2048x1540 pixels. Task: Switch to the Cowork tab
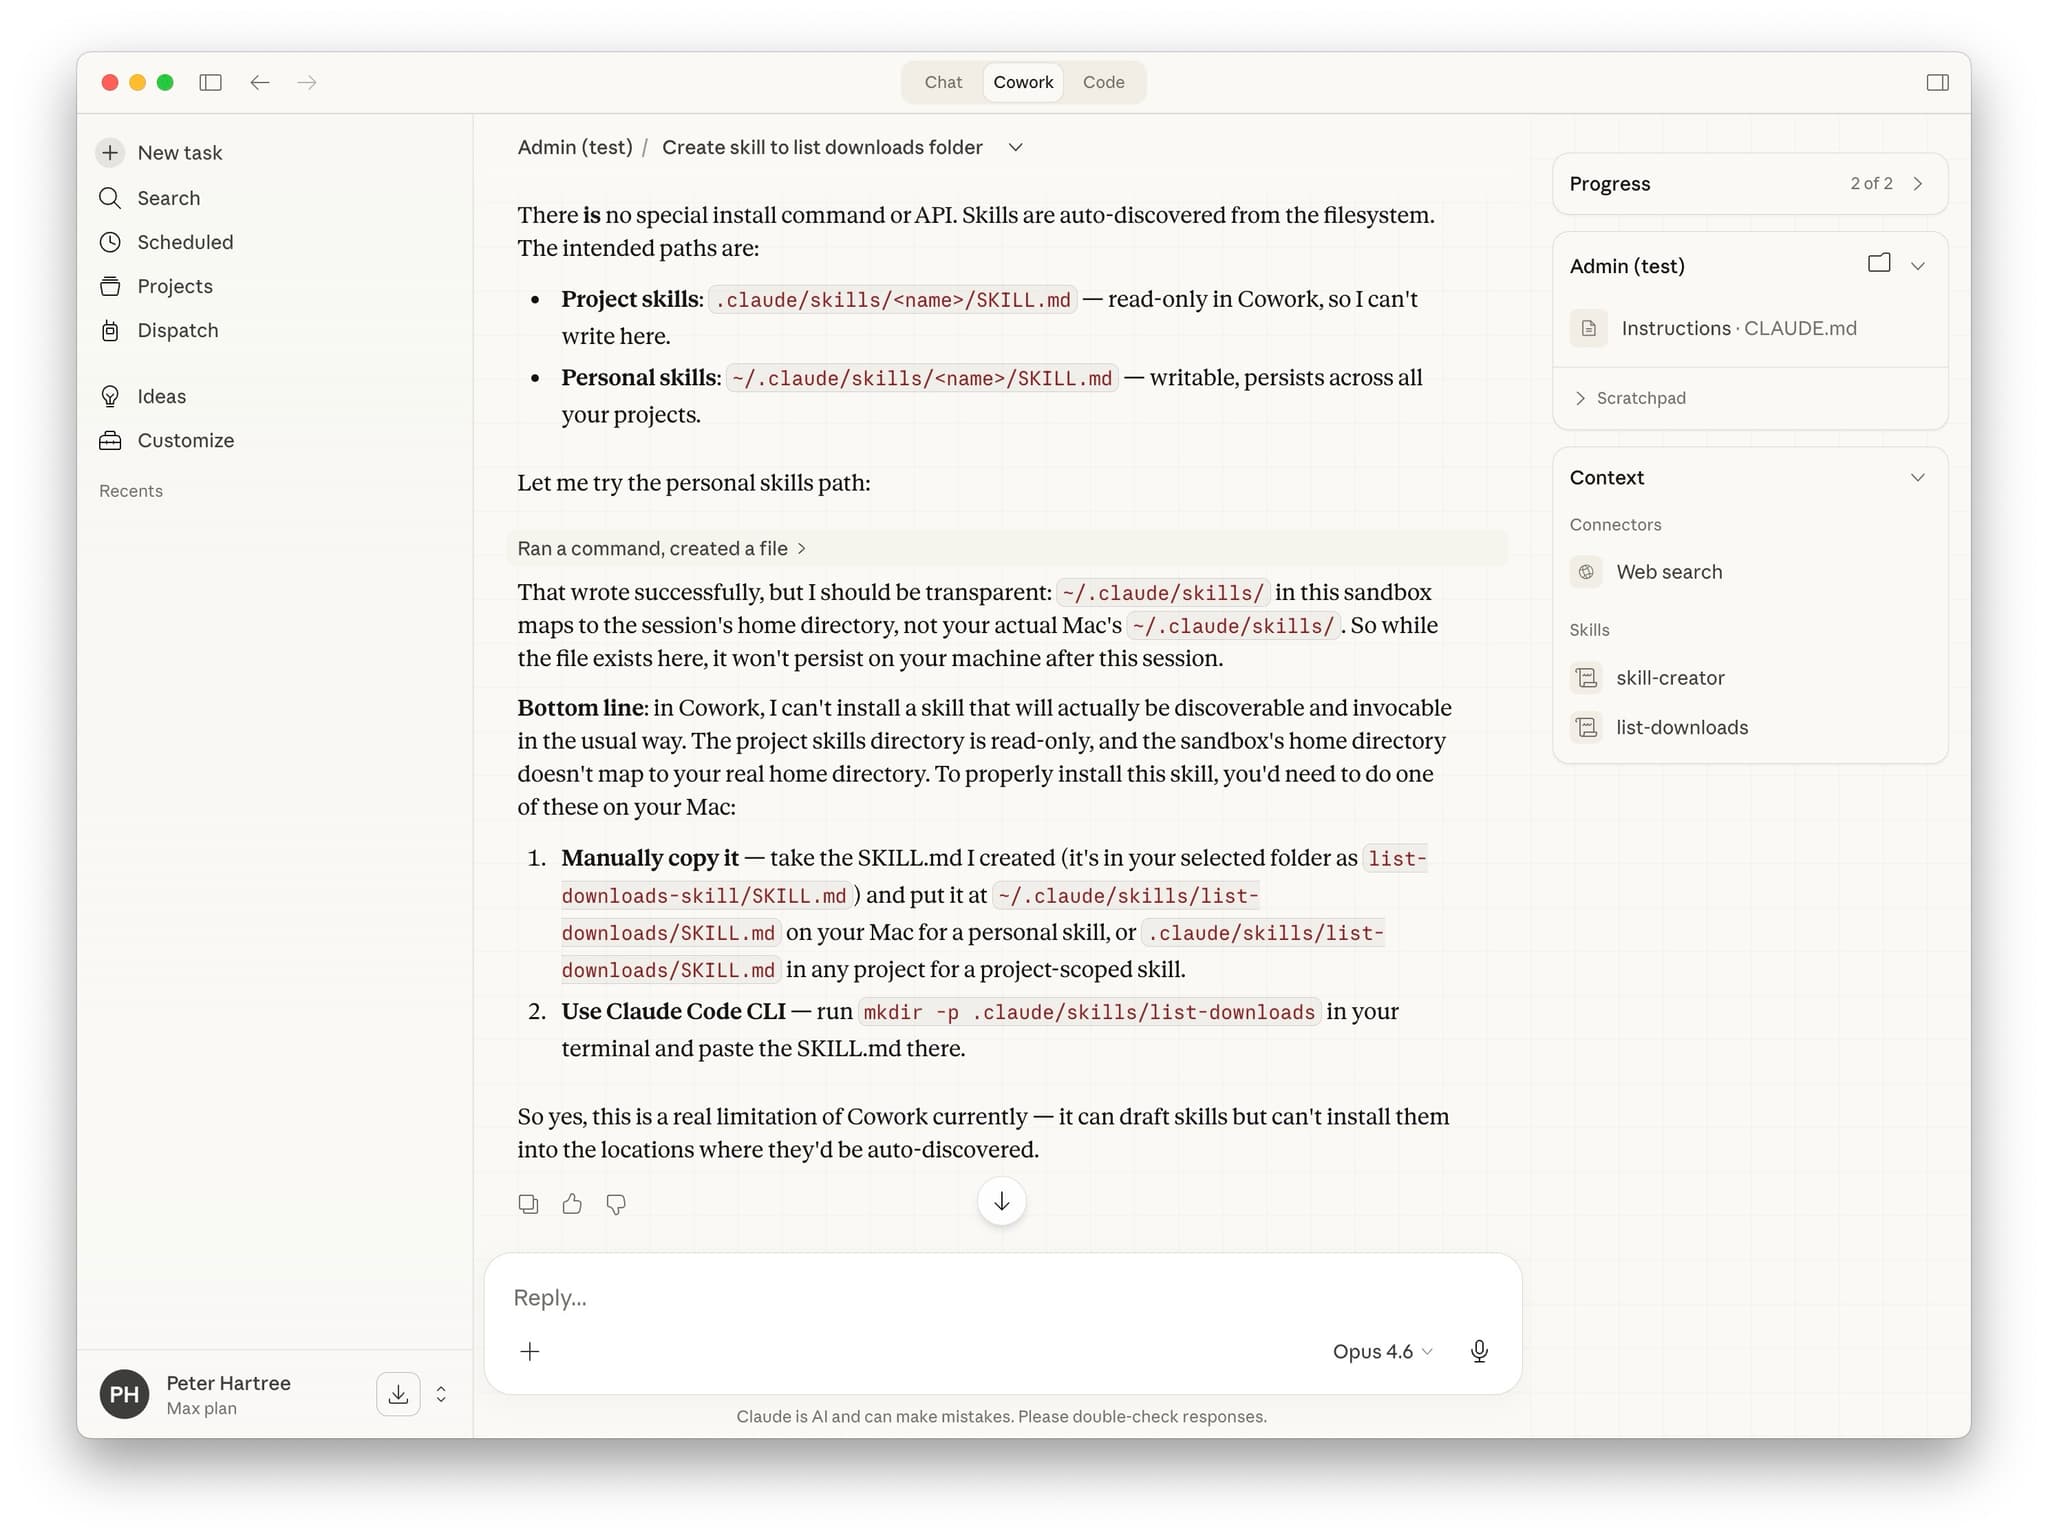[x=1023, y=82]
